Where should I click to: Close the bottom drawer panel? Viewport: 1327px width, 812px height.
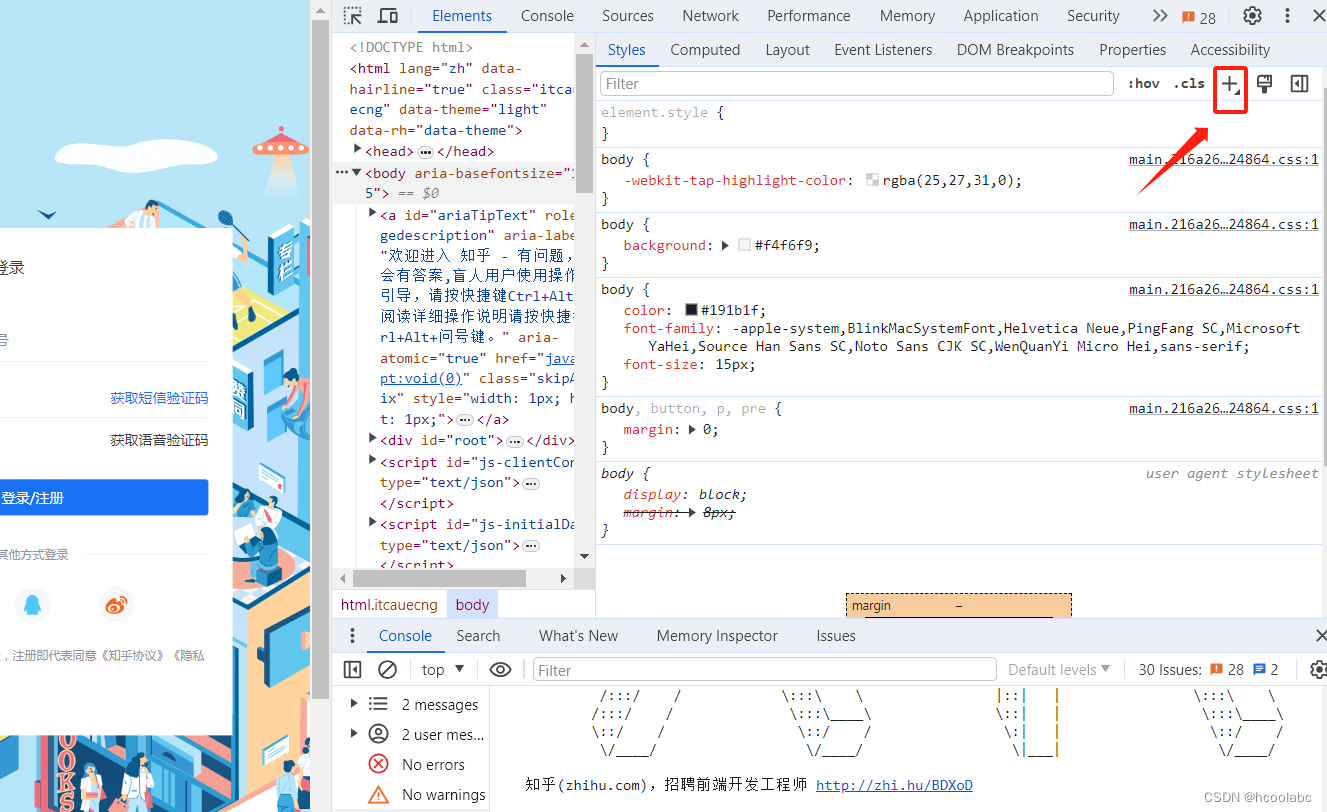pos(1319,636)
